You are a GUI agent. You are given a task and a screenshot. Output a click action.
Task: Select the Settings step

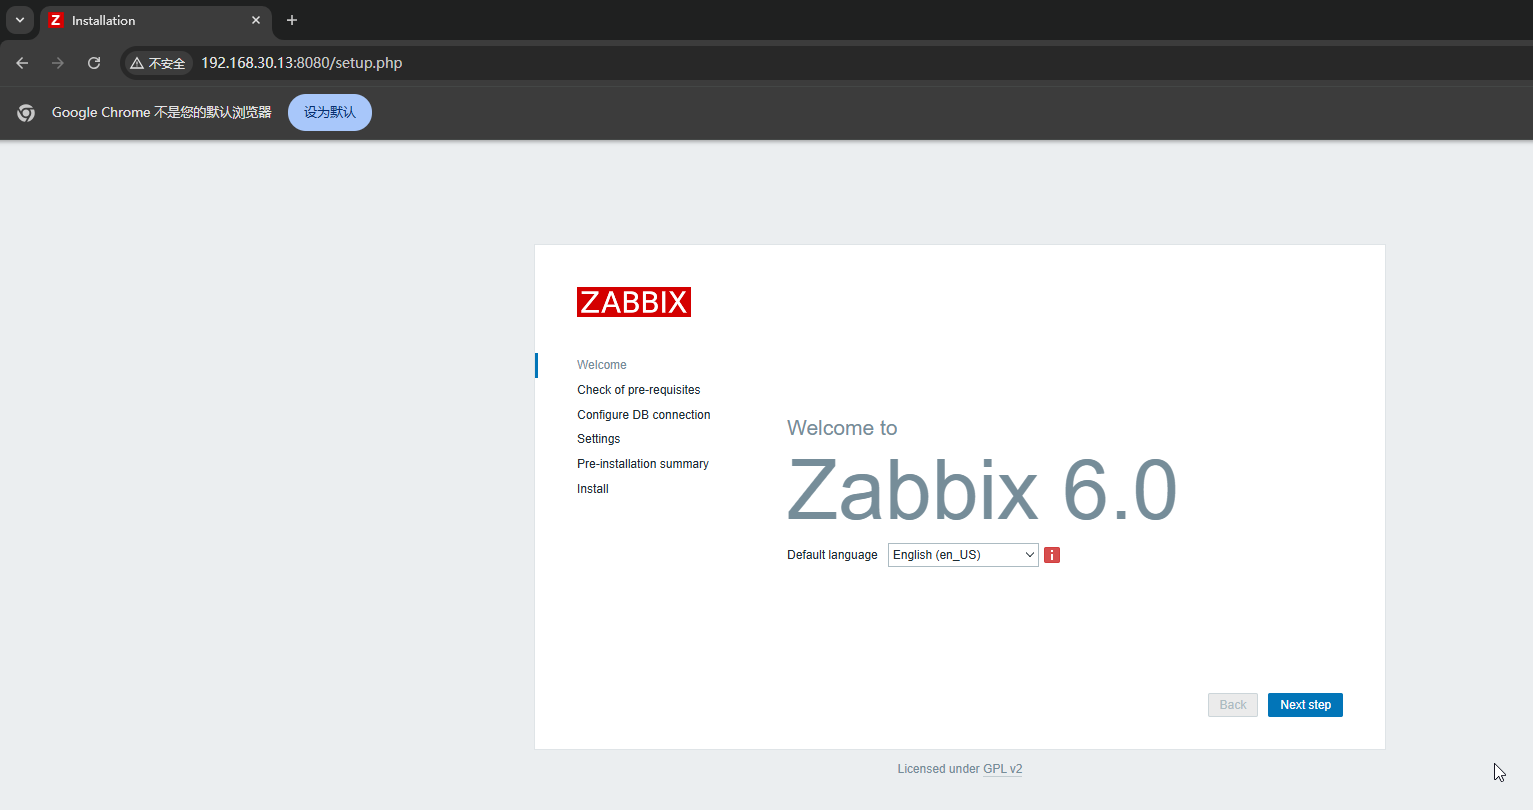click(598, 439)
